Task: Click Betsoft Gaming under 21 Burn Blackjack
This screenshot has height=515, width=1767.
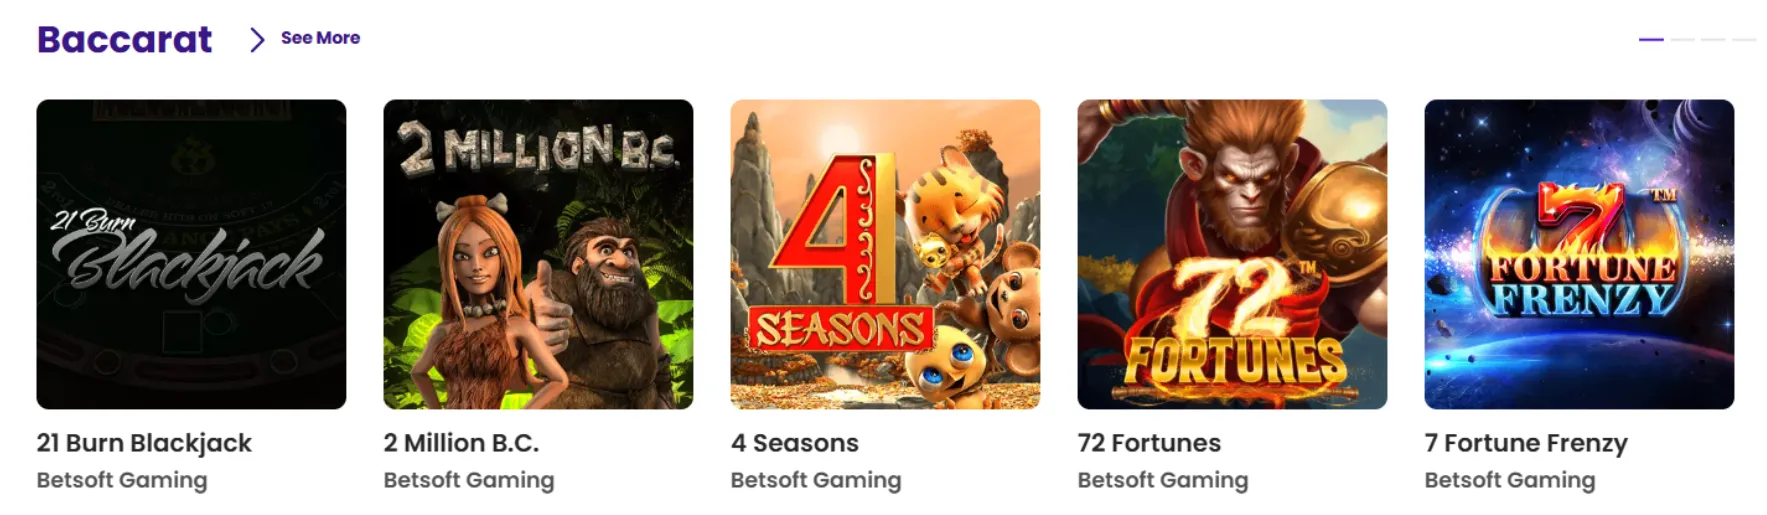Action: (x=122, y=480)
